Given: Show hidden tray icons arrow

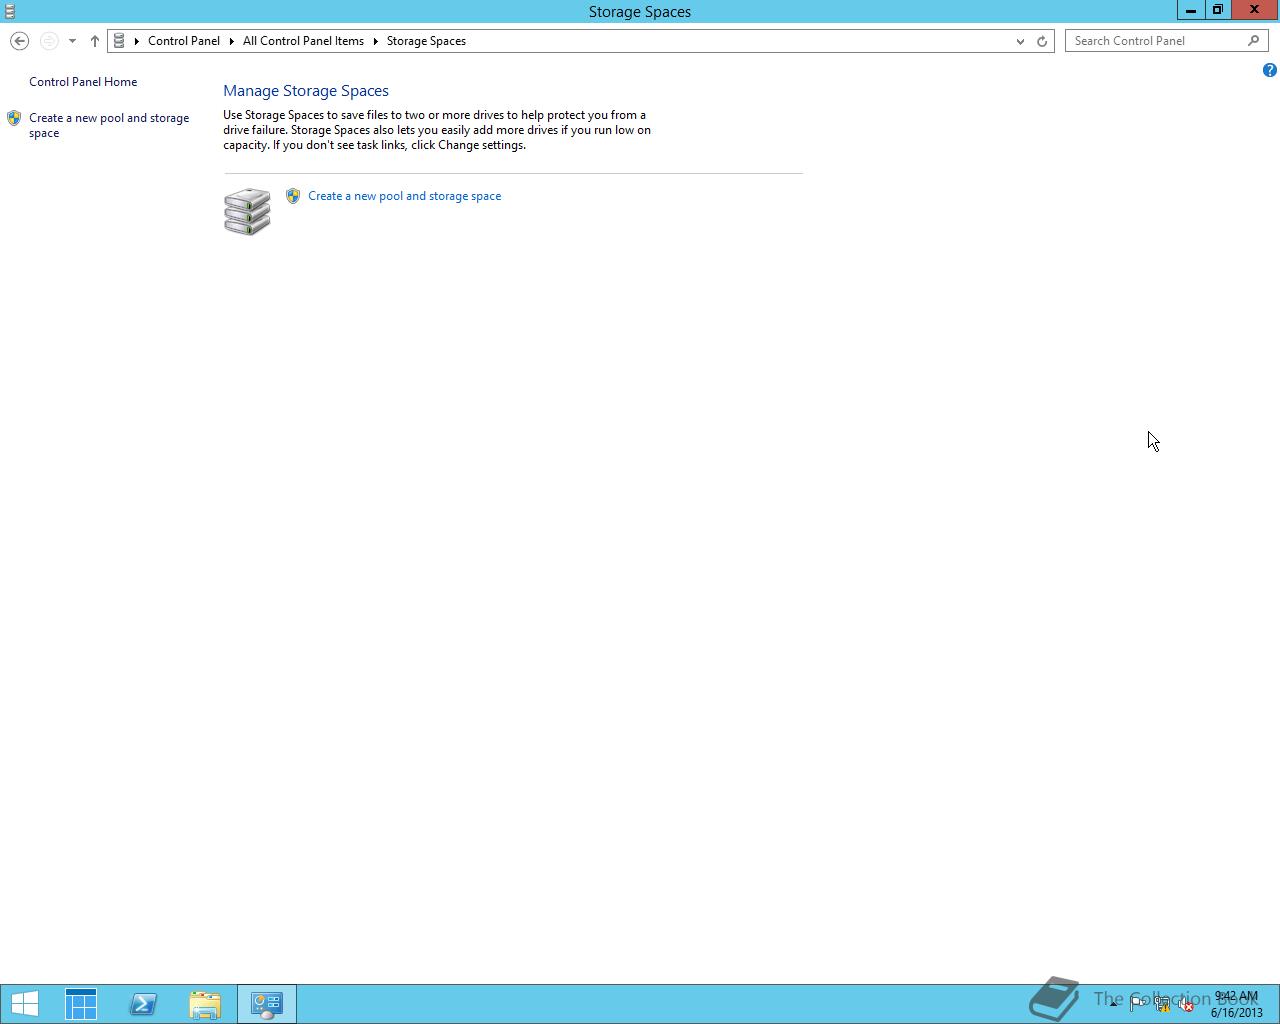Looking at the screenshot, I should coord(1113,1004).
